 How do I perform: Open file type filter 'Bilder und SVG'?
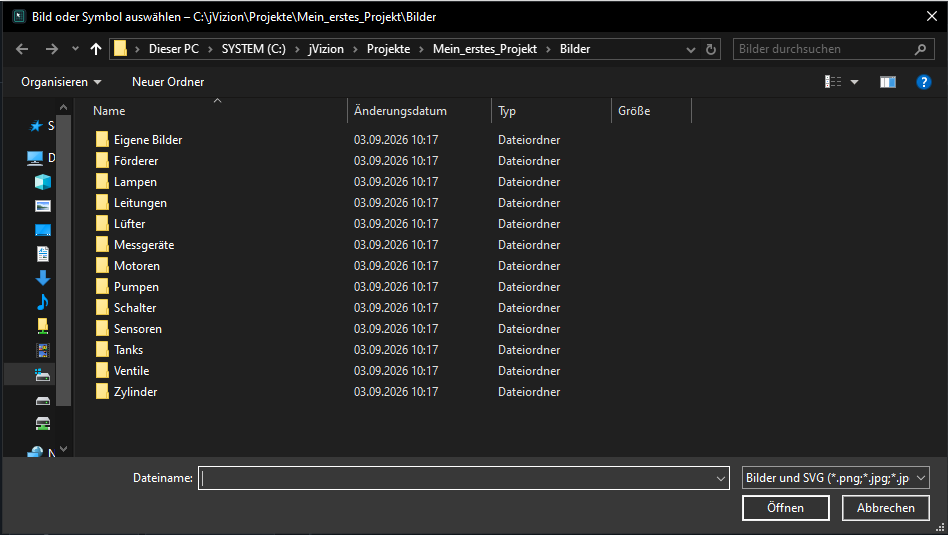pos(836,478)
